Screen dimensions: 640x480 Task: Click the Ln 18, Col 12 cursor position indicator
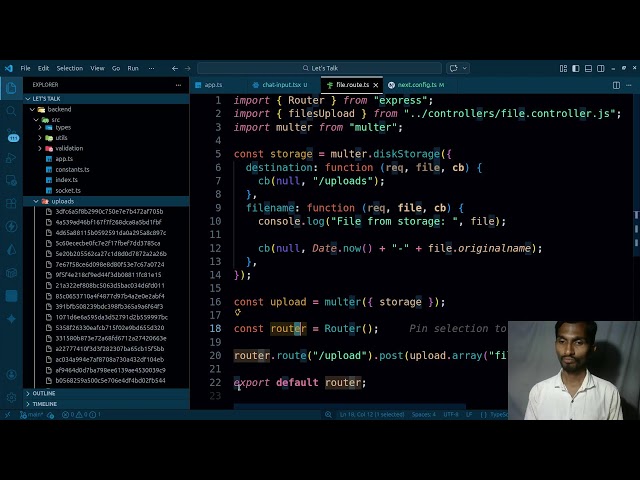point(372,415)
